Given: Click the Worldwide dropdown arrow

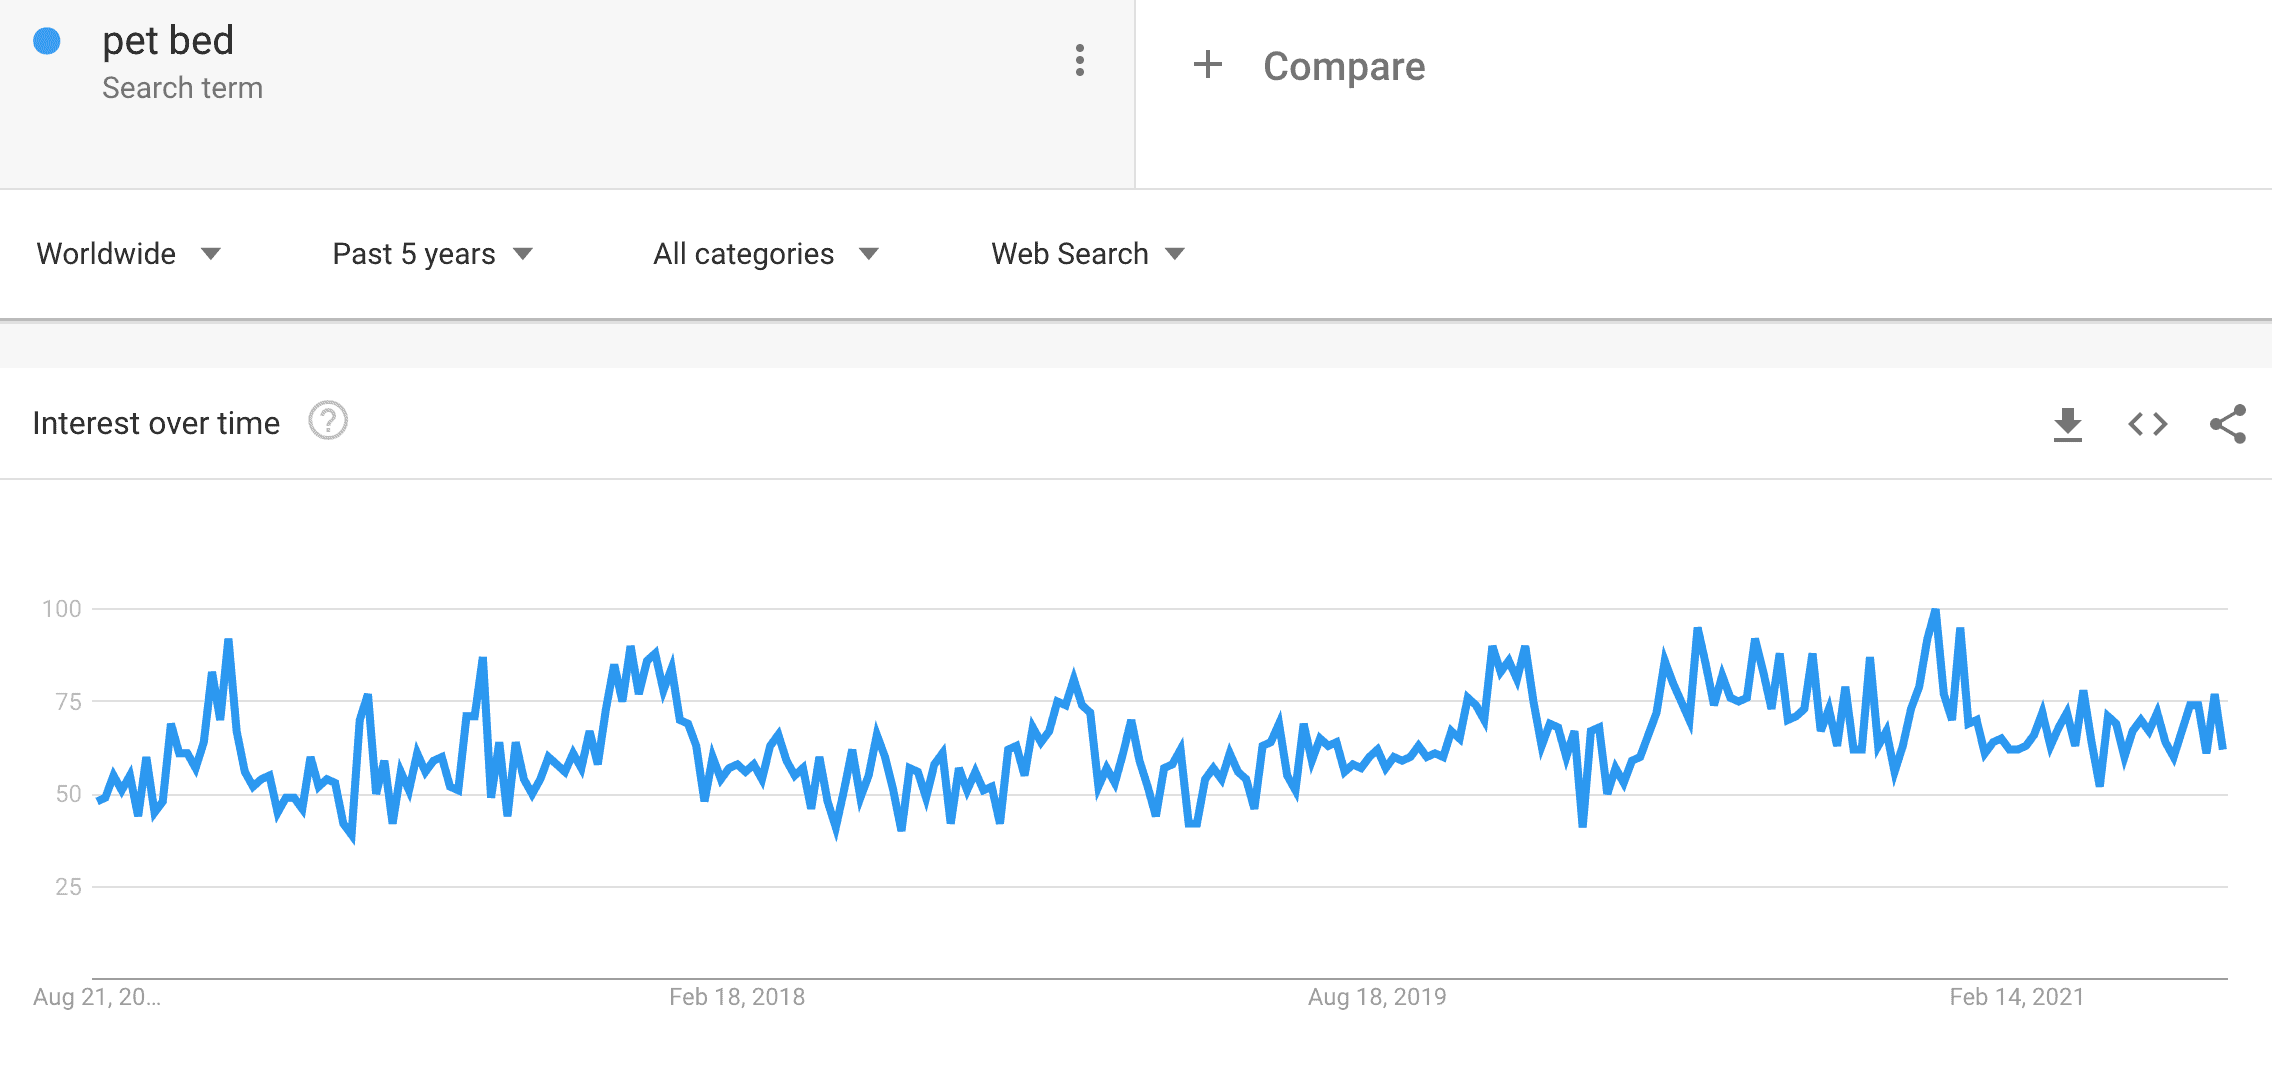Looking at the screenshot, I should (x=211, y=255).
